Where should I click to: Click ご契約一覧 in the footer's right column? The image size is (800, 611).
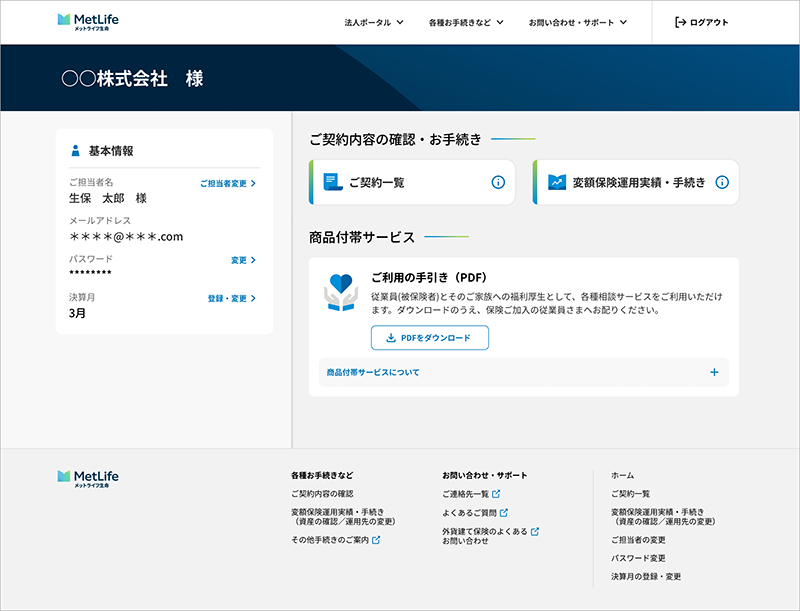pos(631,494)
